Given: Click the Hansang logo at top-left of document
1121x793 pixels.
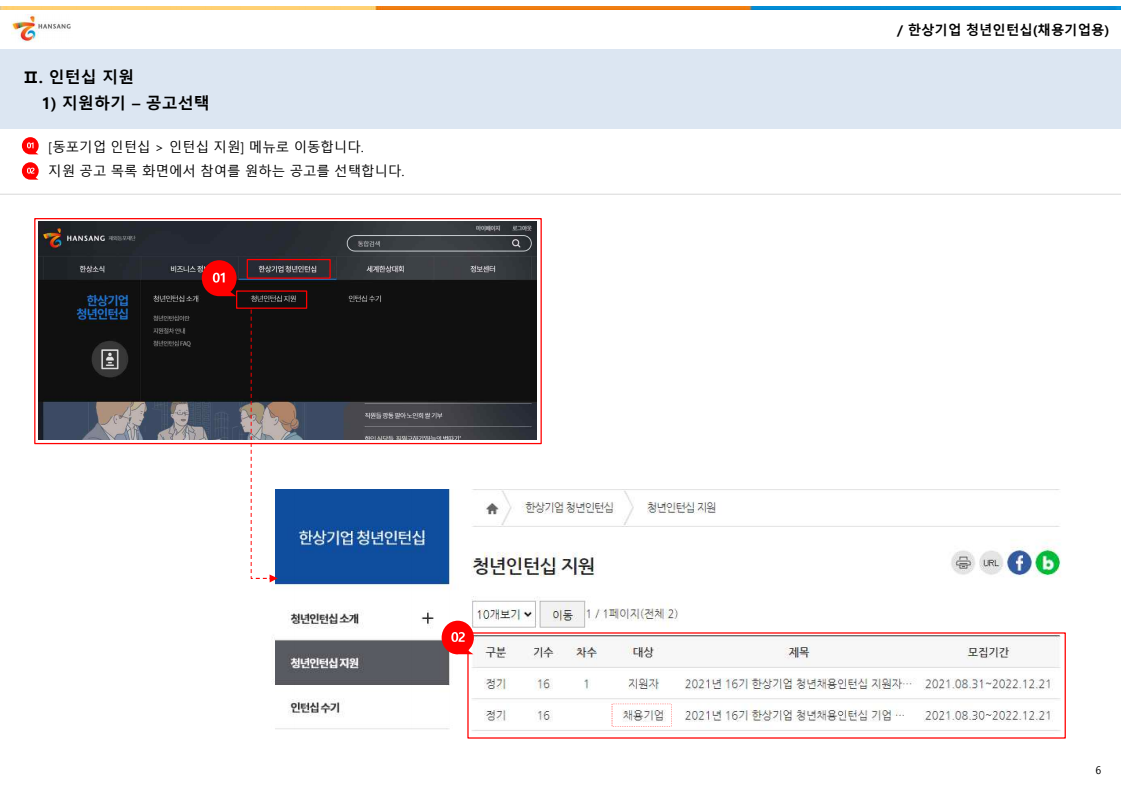Looking at the screenshot, I should tap(41, 28).
